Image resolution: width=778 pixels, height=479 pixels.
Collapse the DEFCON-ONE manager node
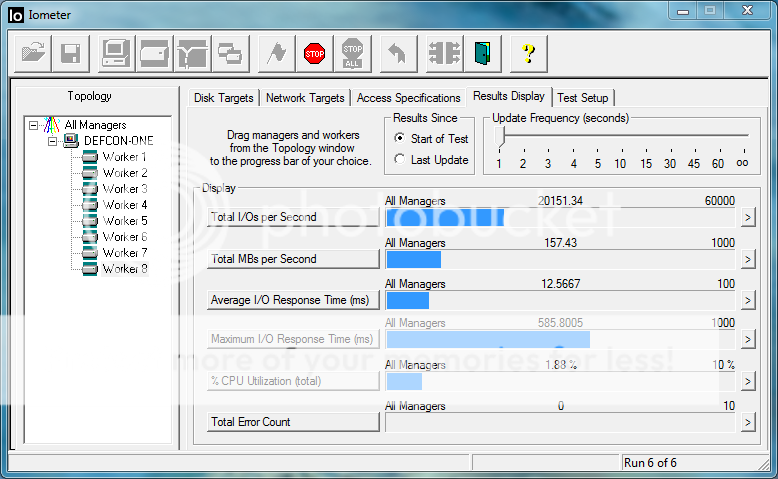(x=53, y=141)
